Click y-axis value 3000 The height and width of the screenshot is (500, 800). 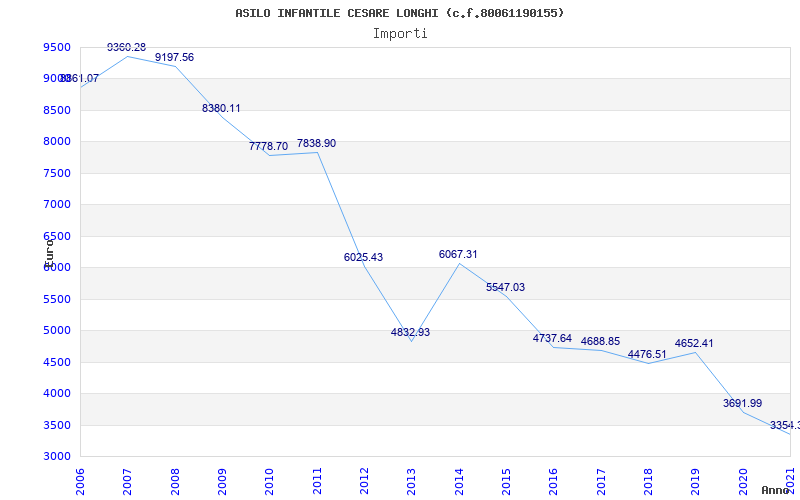click(x=57, y=457)
